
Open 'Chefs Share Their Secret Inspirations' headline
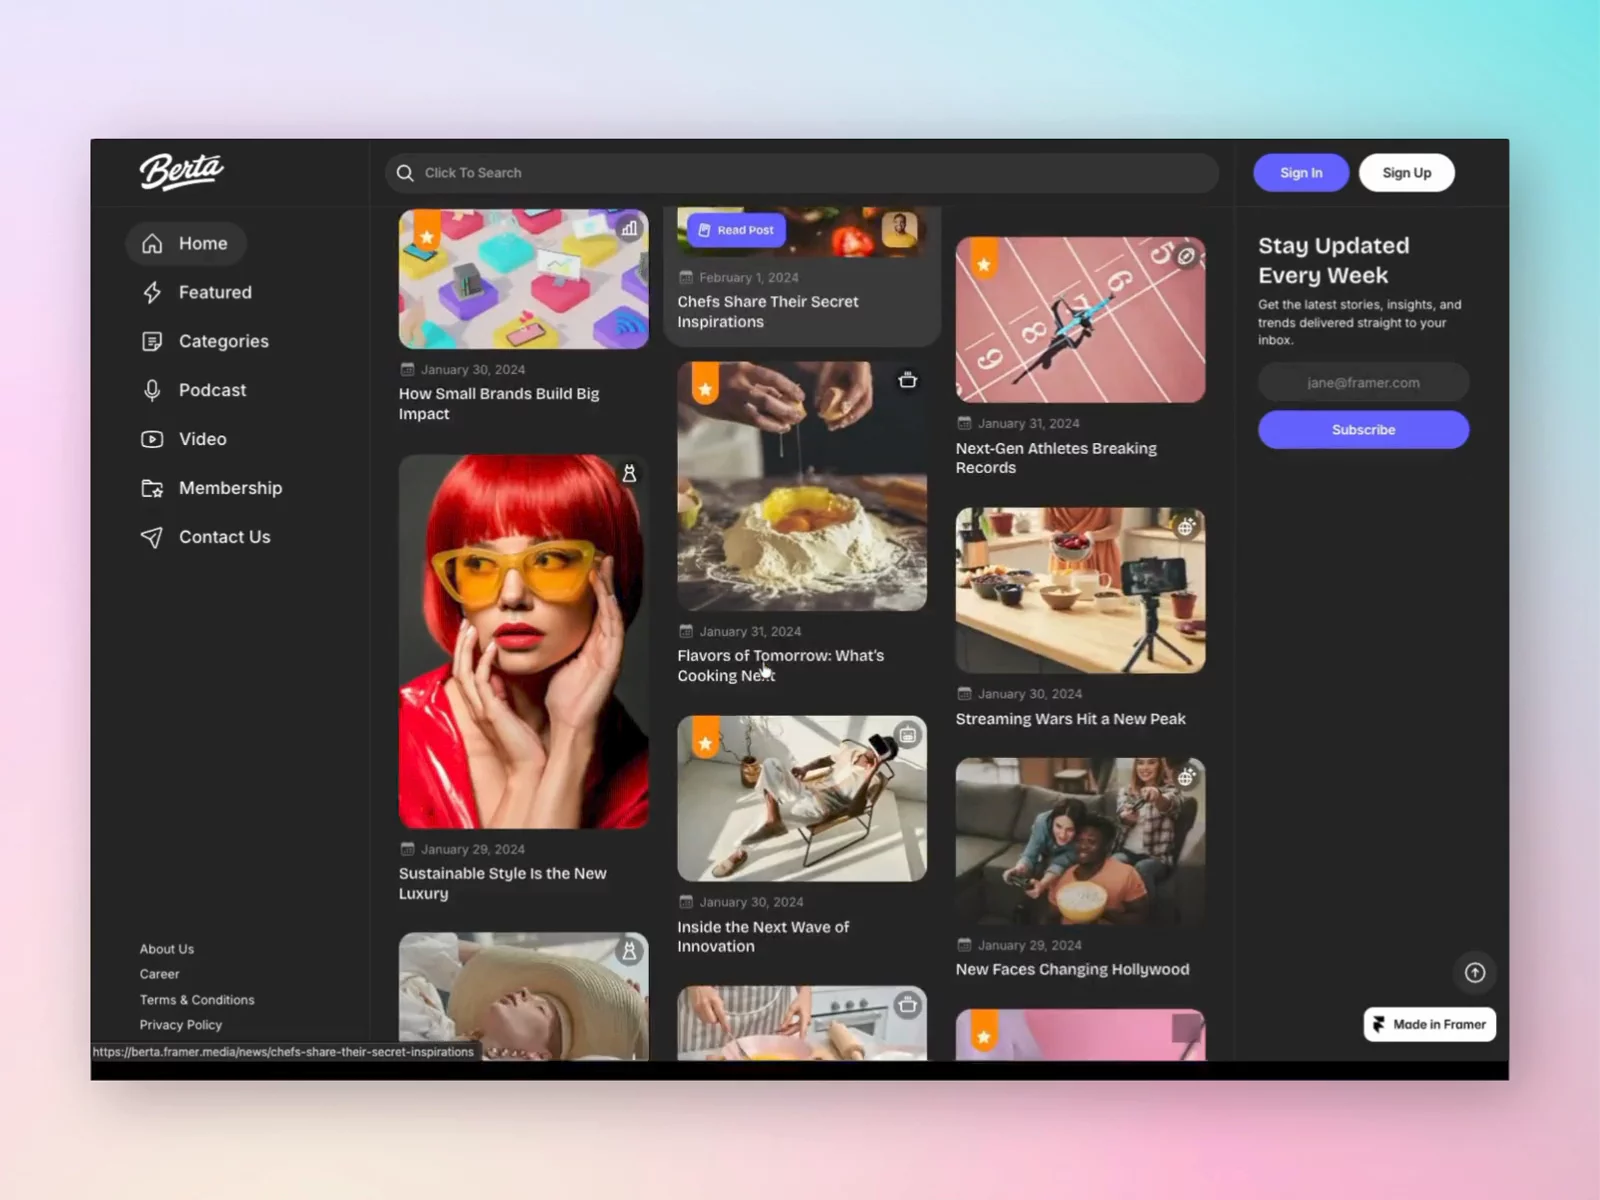point(768,312)
